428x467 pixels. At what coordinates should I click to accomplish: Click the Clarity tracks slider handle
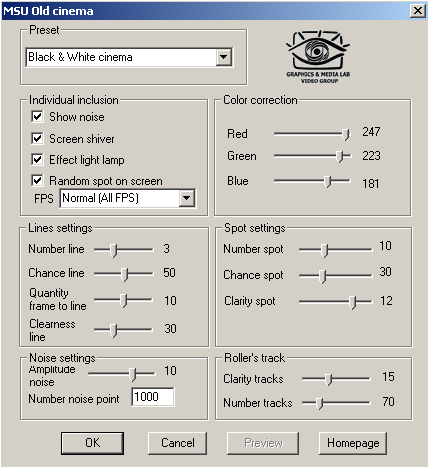coord(329,380)
